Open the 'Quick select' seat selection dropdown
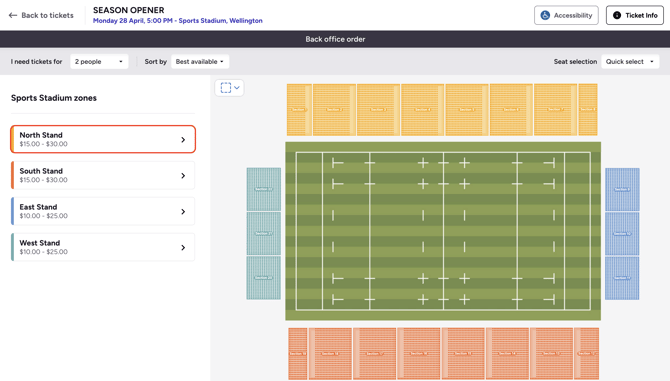Screen dimensions: 670x381 [x=630, y=62]
